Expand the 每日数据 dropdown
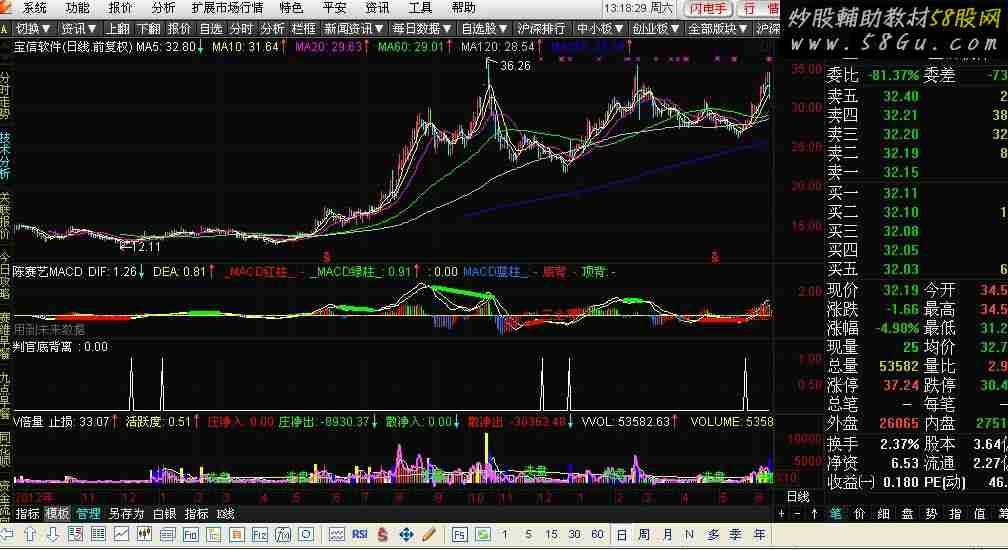 click(x=423, y=29)
